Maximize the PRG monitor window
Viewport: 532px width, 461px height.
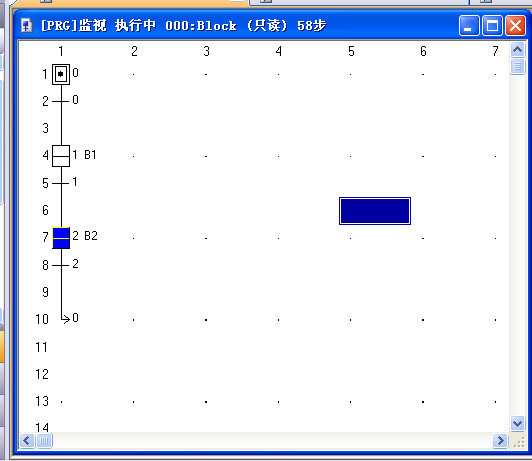[x=492, y=25]
